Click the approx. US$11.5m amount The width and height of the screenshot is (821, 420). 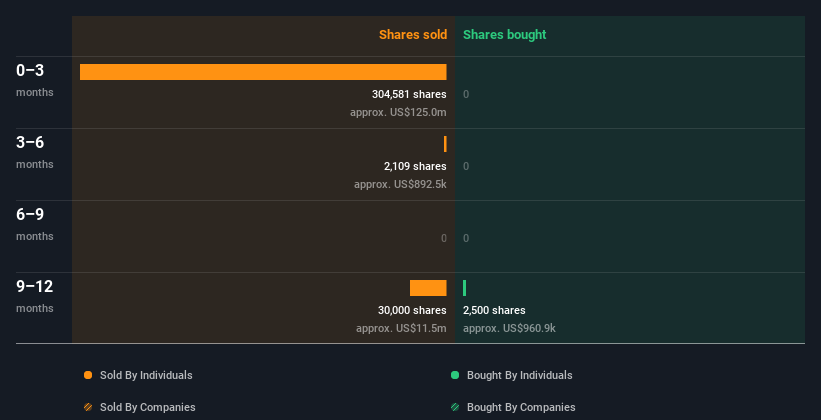401,328
